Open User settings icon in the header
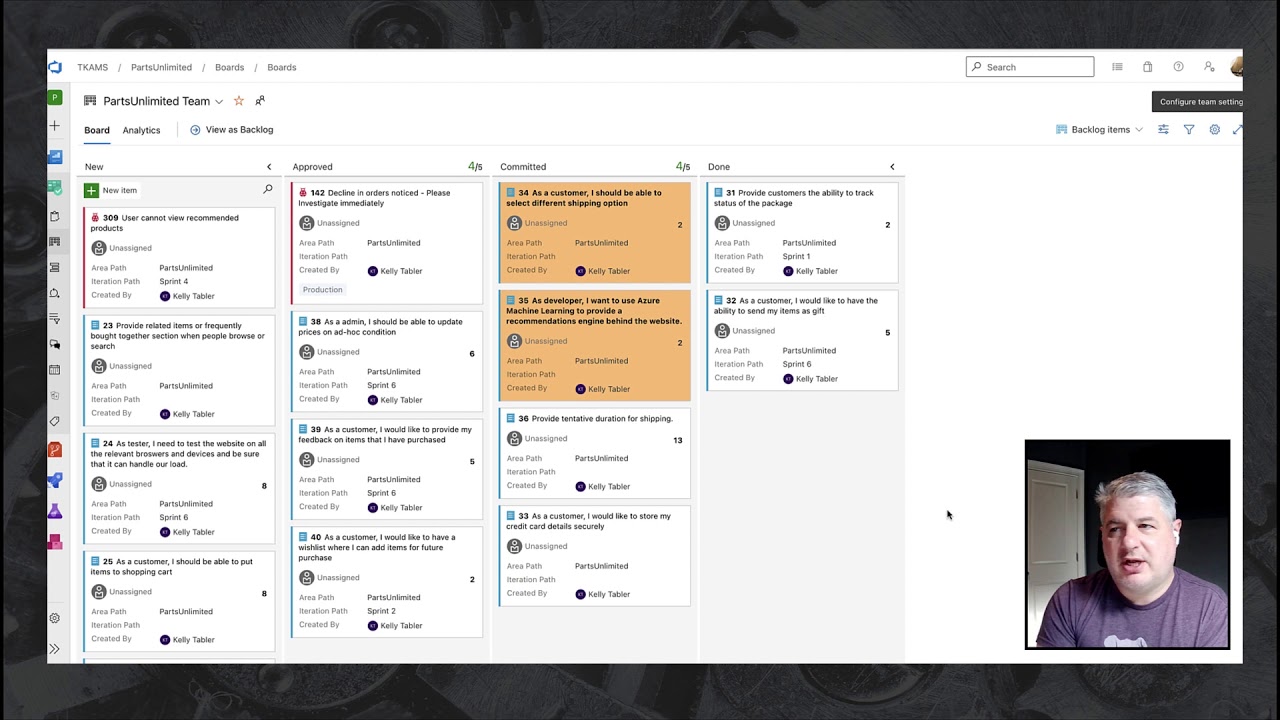1280x720 pixels. (1209, 67)
